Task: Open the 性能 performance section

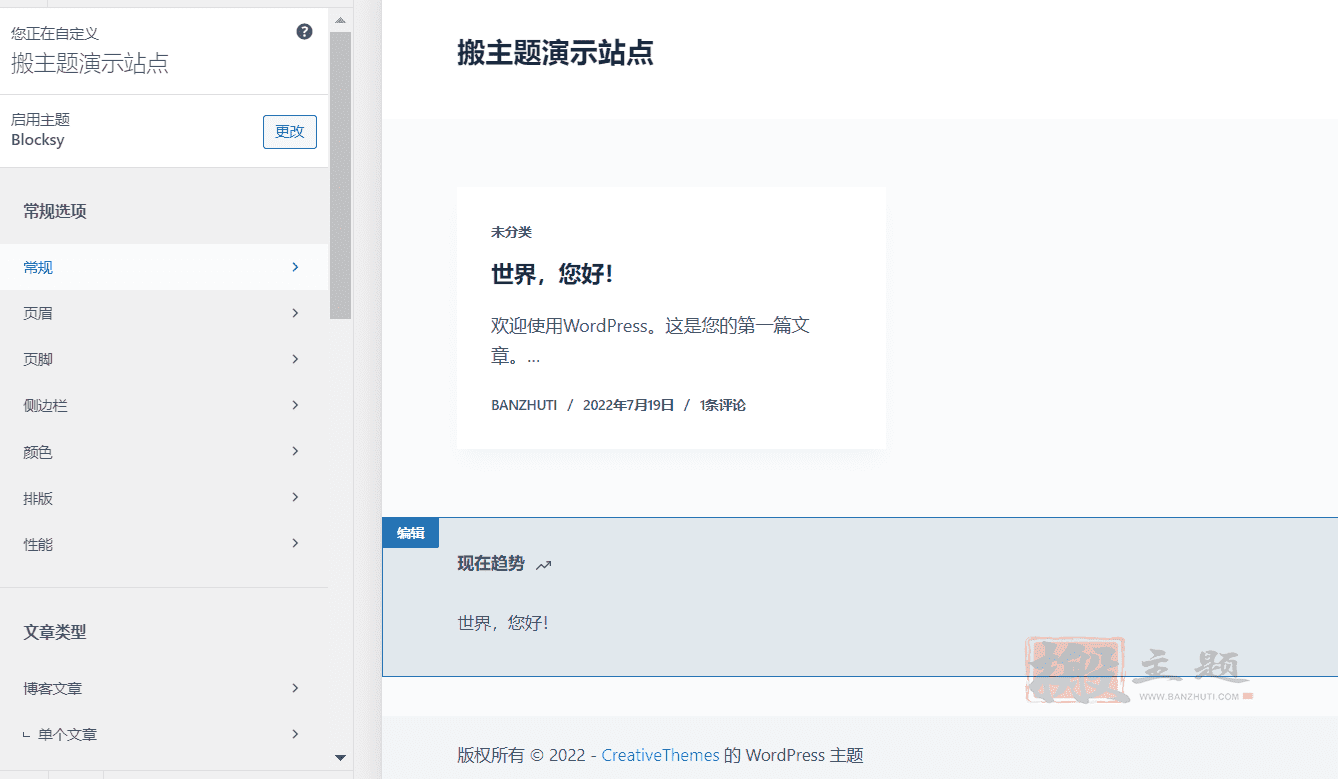Action: 164,544
